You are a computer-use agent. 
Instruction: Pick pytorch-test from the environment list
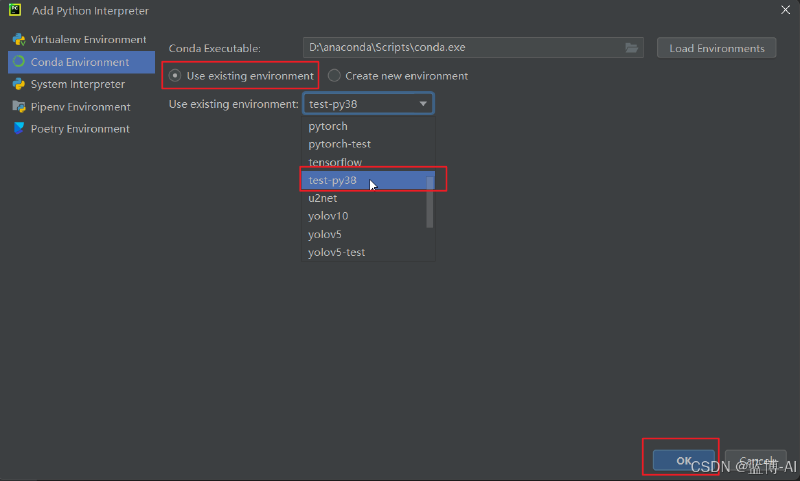tap(368, 144)
